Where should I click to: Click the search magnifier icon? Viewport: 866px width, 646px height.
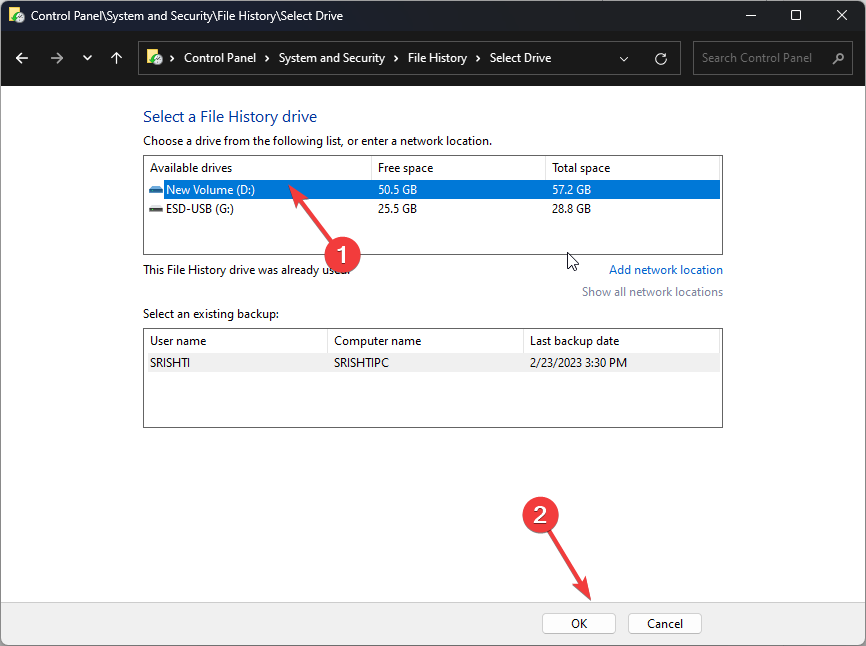[838, 58]
